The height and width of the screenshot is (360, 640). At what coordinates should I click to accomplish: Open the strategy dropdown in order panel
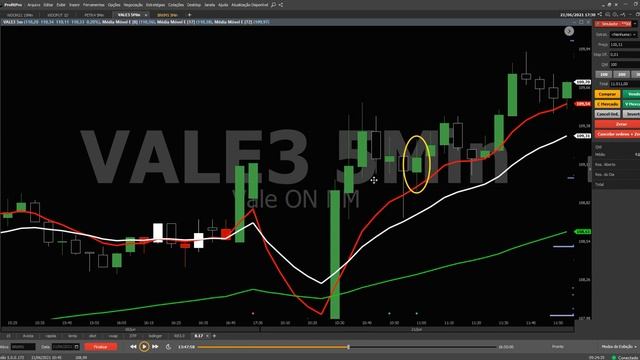pyautogui.click(x=624, y=35)
